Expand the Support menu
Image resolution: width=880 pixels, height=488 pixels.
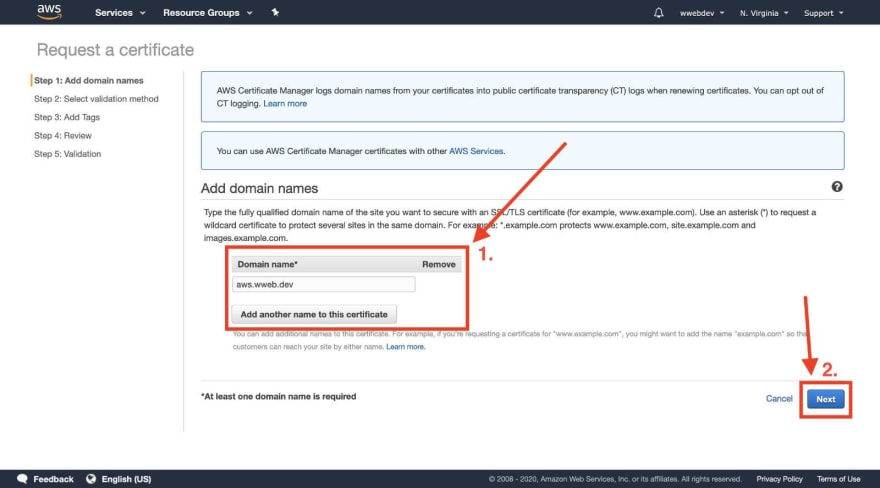tap(823, 13)
